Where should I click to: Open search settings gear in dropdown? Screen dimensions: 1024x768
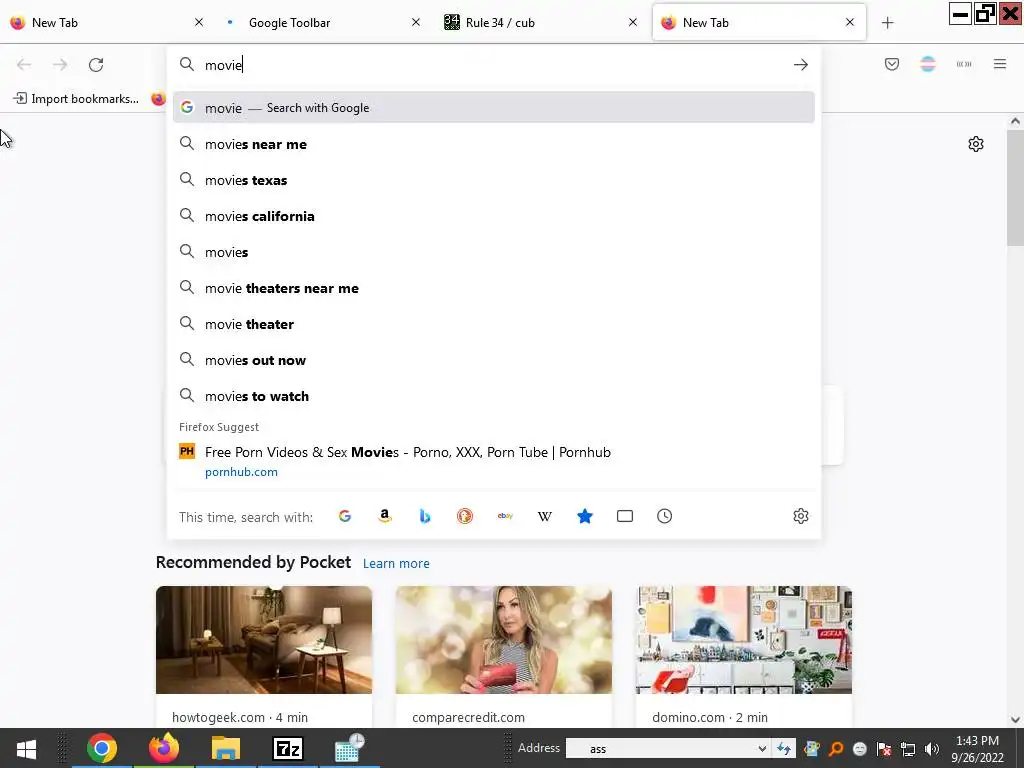(801, 517)
